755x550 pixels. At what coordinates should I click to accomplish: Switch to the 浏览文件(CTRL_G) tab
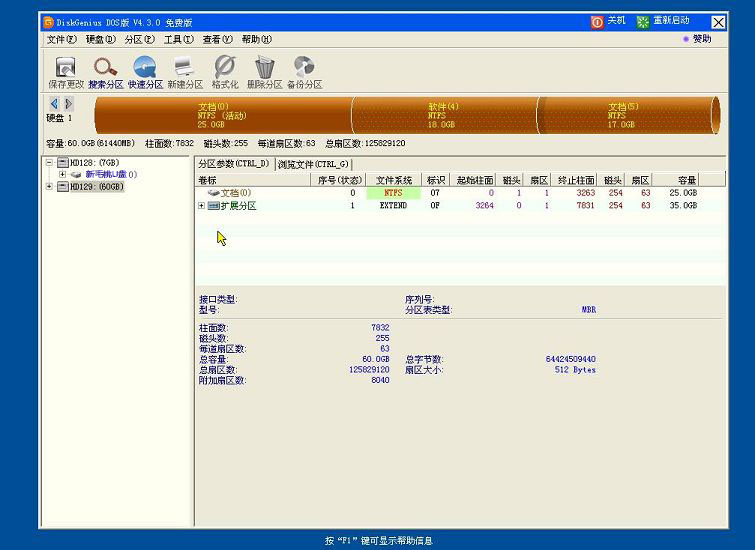tap(313, 164)
